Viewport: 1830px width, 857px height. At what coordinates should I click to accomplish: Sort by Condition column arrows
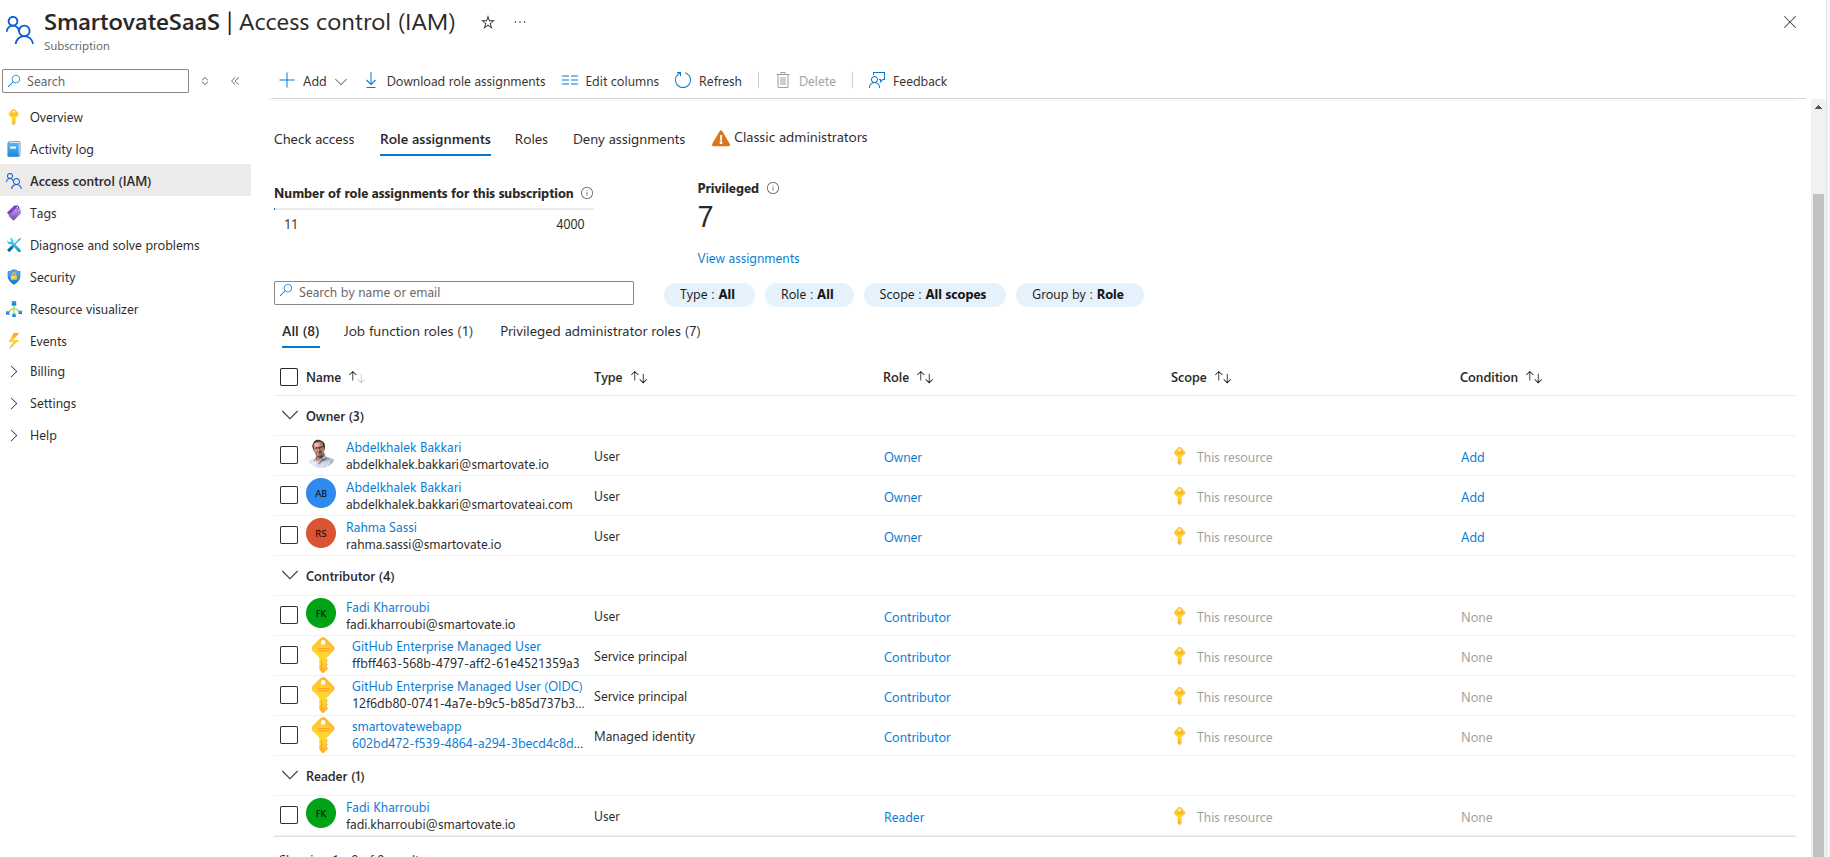pos(1534,377)
